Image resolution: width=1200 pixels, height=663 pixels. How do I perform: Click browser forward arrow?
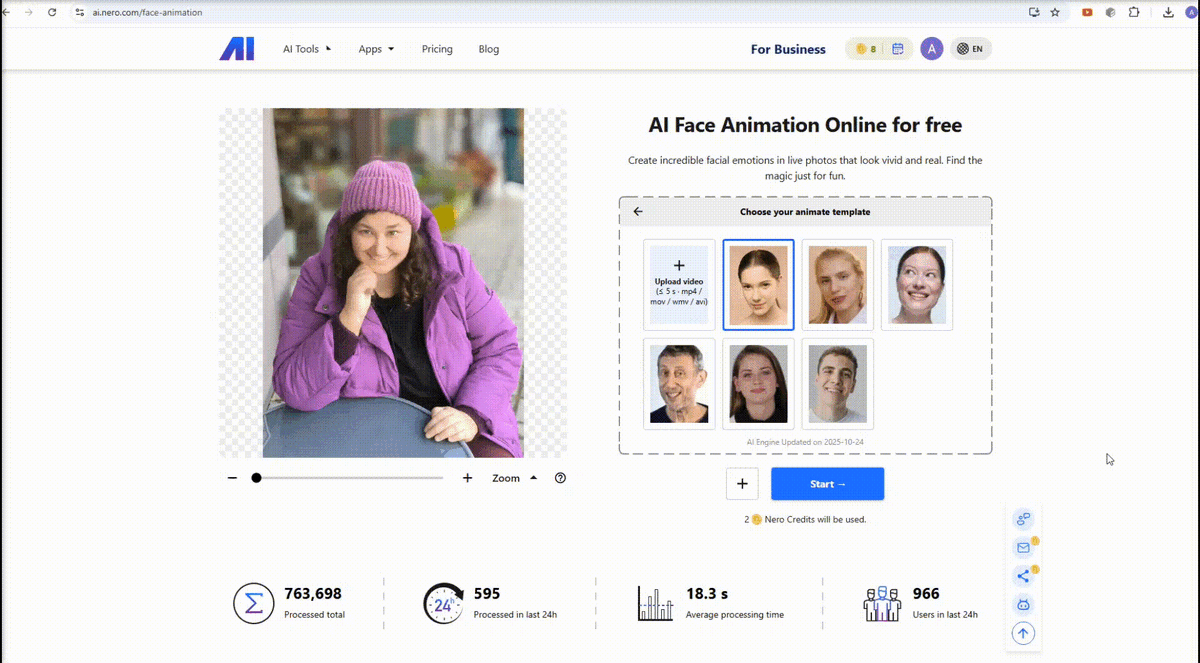pyautogui.click(x=29, y=12)
